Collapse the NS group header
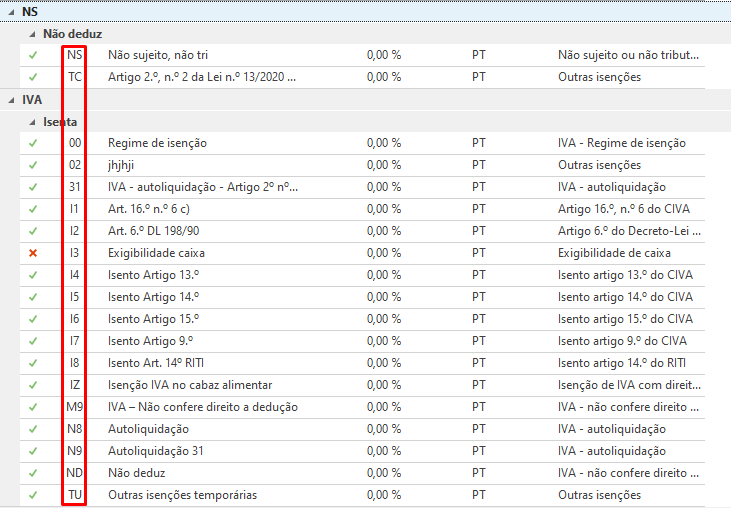This screenshot has height=508, width=731. pos(11,11)
